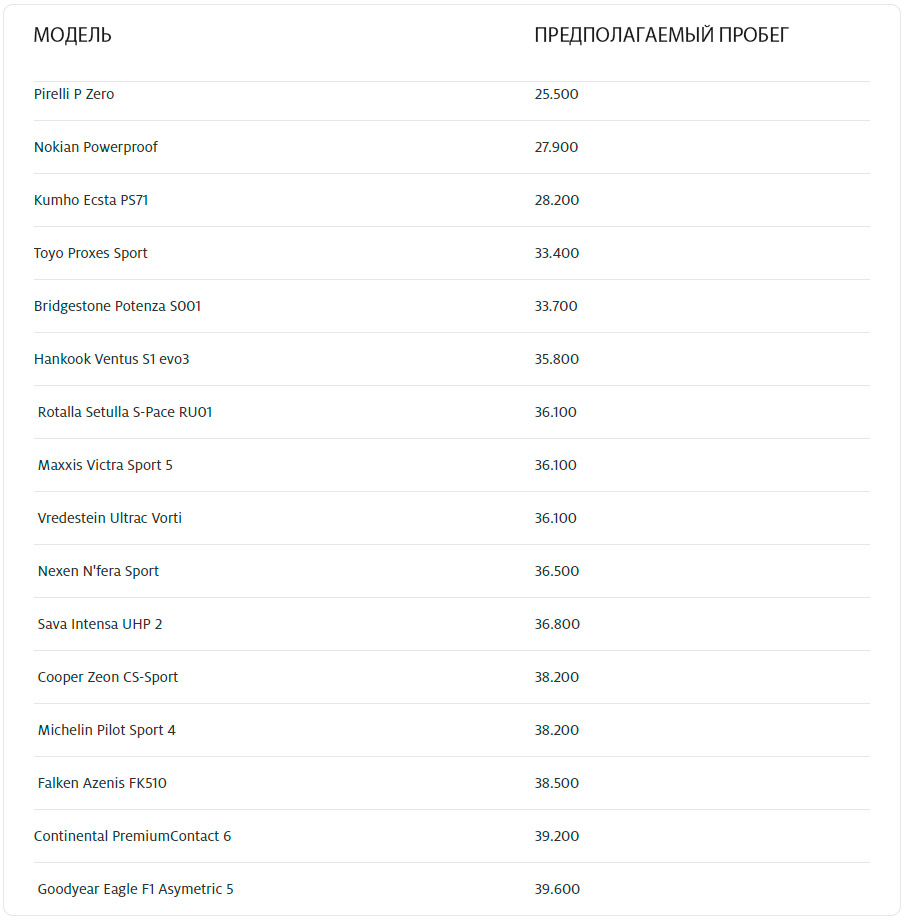This screenshot has height=922, width=905.
Task: Click the 39.600 mileage value
Action: tap(557, 889)
